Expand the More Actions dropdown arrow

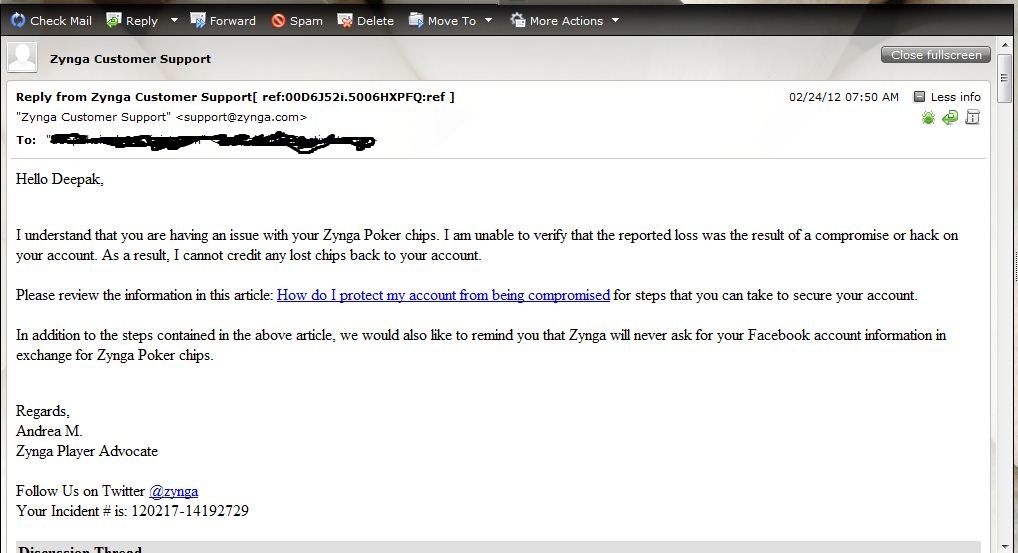click(x=615, y=20)
